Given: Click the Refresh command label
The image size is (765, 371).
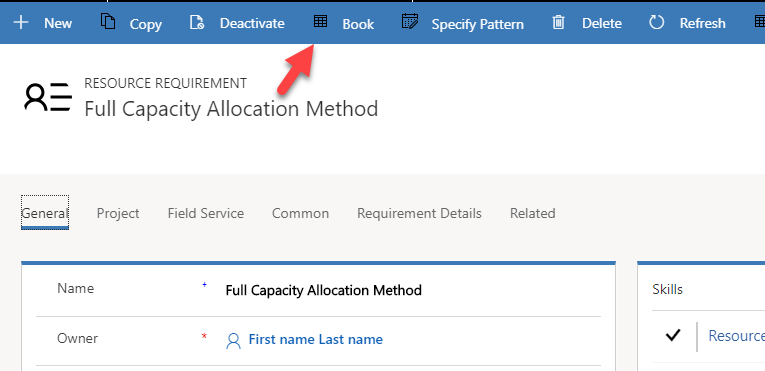Looking at the screenshot, I should [x=703, y=23].
